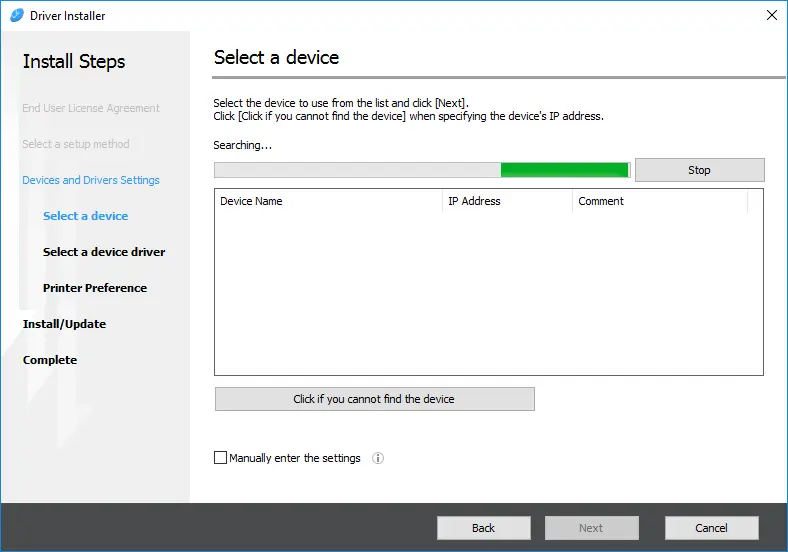The height and width of the screenshot is (552, 788).
Task: Jump to 'Select a device driver' step
Action: [104, 252]
